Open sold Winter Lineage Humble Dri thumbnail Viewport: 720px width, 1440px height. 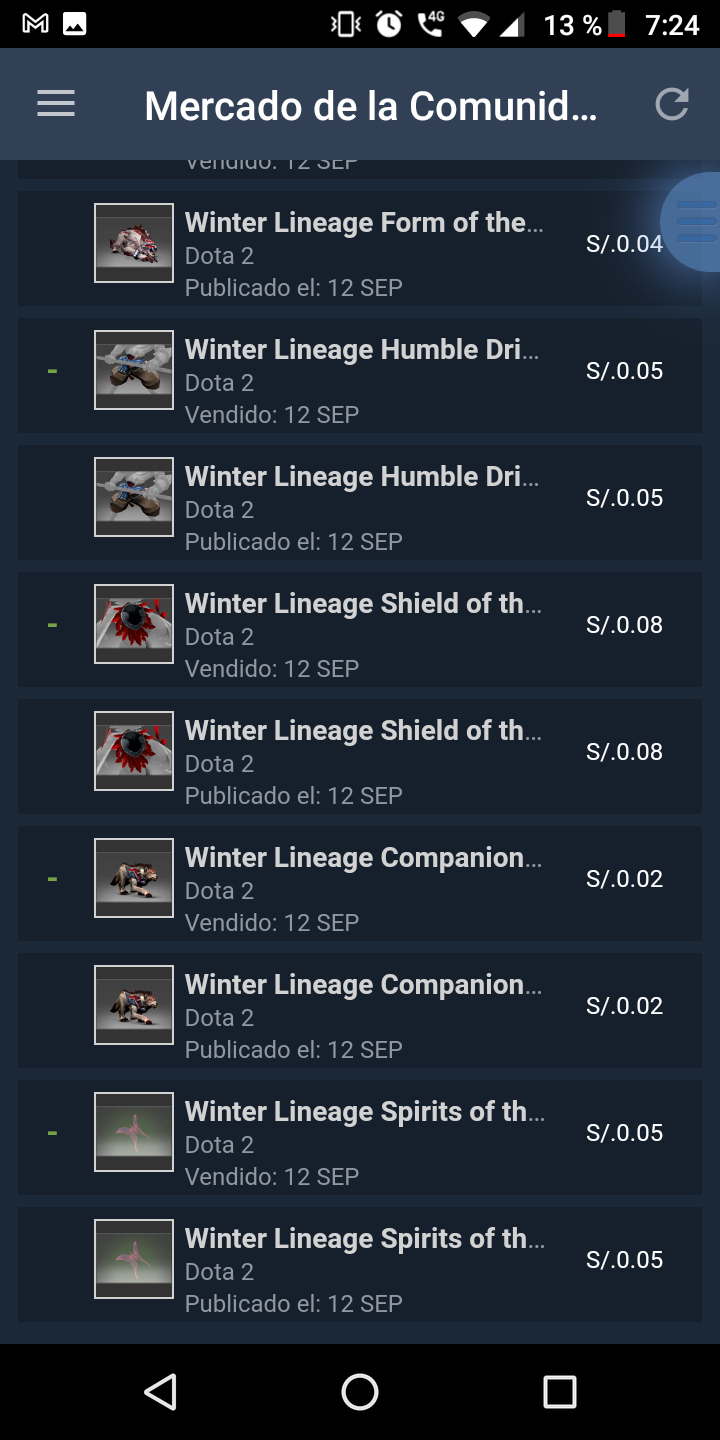tap(134, 370)
